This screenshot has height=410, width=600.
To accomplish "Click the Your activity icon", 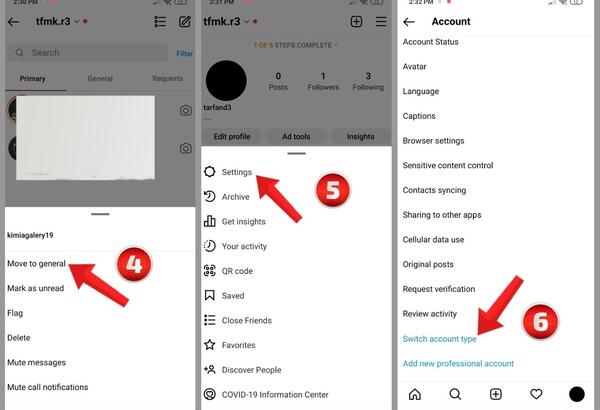I will tap(210, 246).
